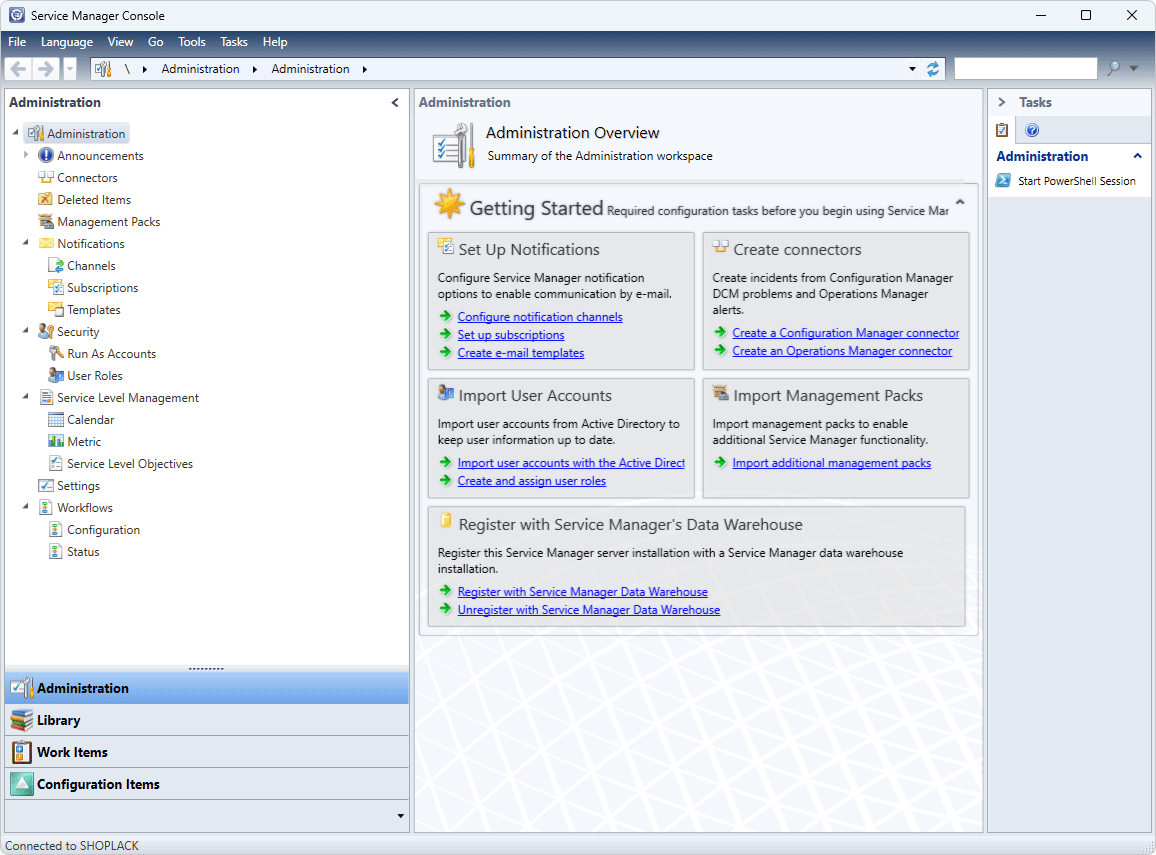Click the Run As Accounts key icon
The image size is (1156, 855).
55,354
